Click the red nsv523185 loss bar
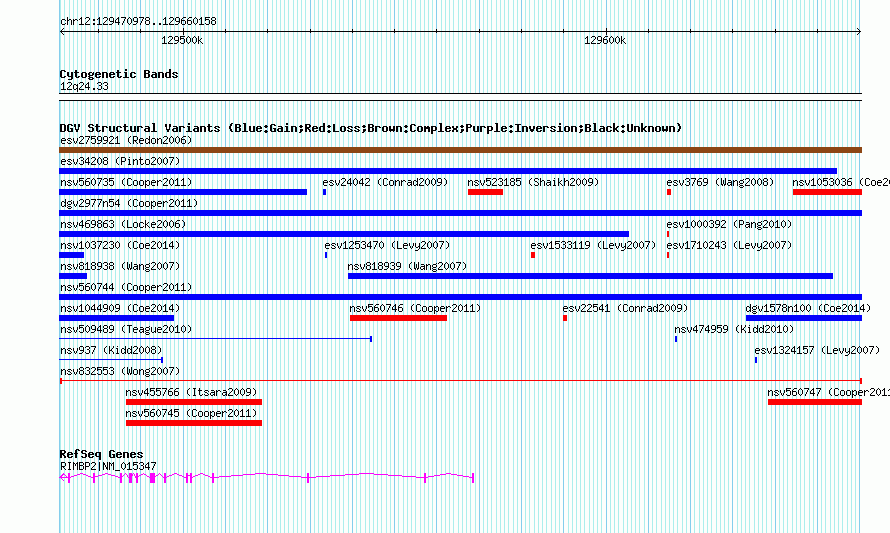Screen dimensions: 890x533 tap(485, 192)
